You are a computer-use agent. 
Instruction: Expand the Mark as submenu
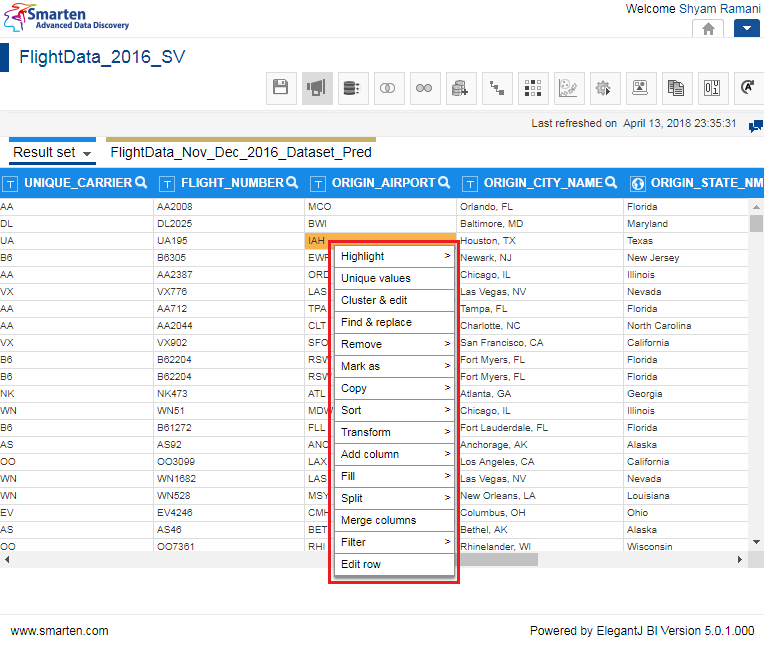(x=394, y=366)
